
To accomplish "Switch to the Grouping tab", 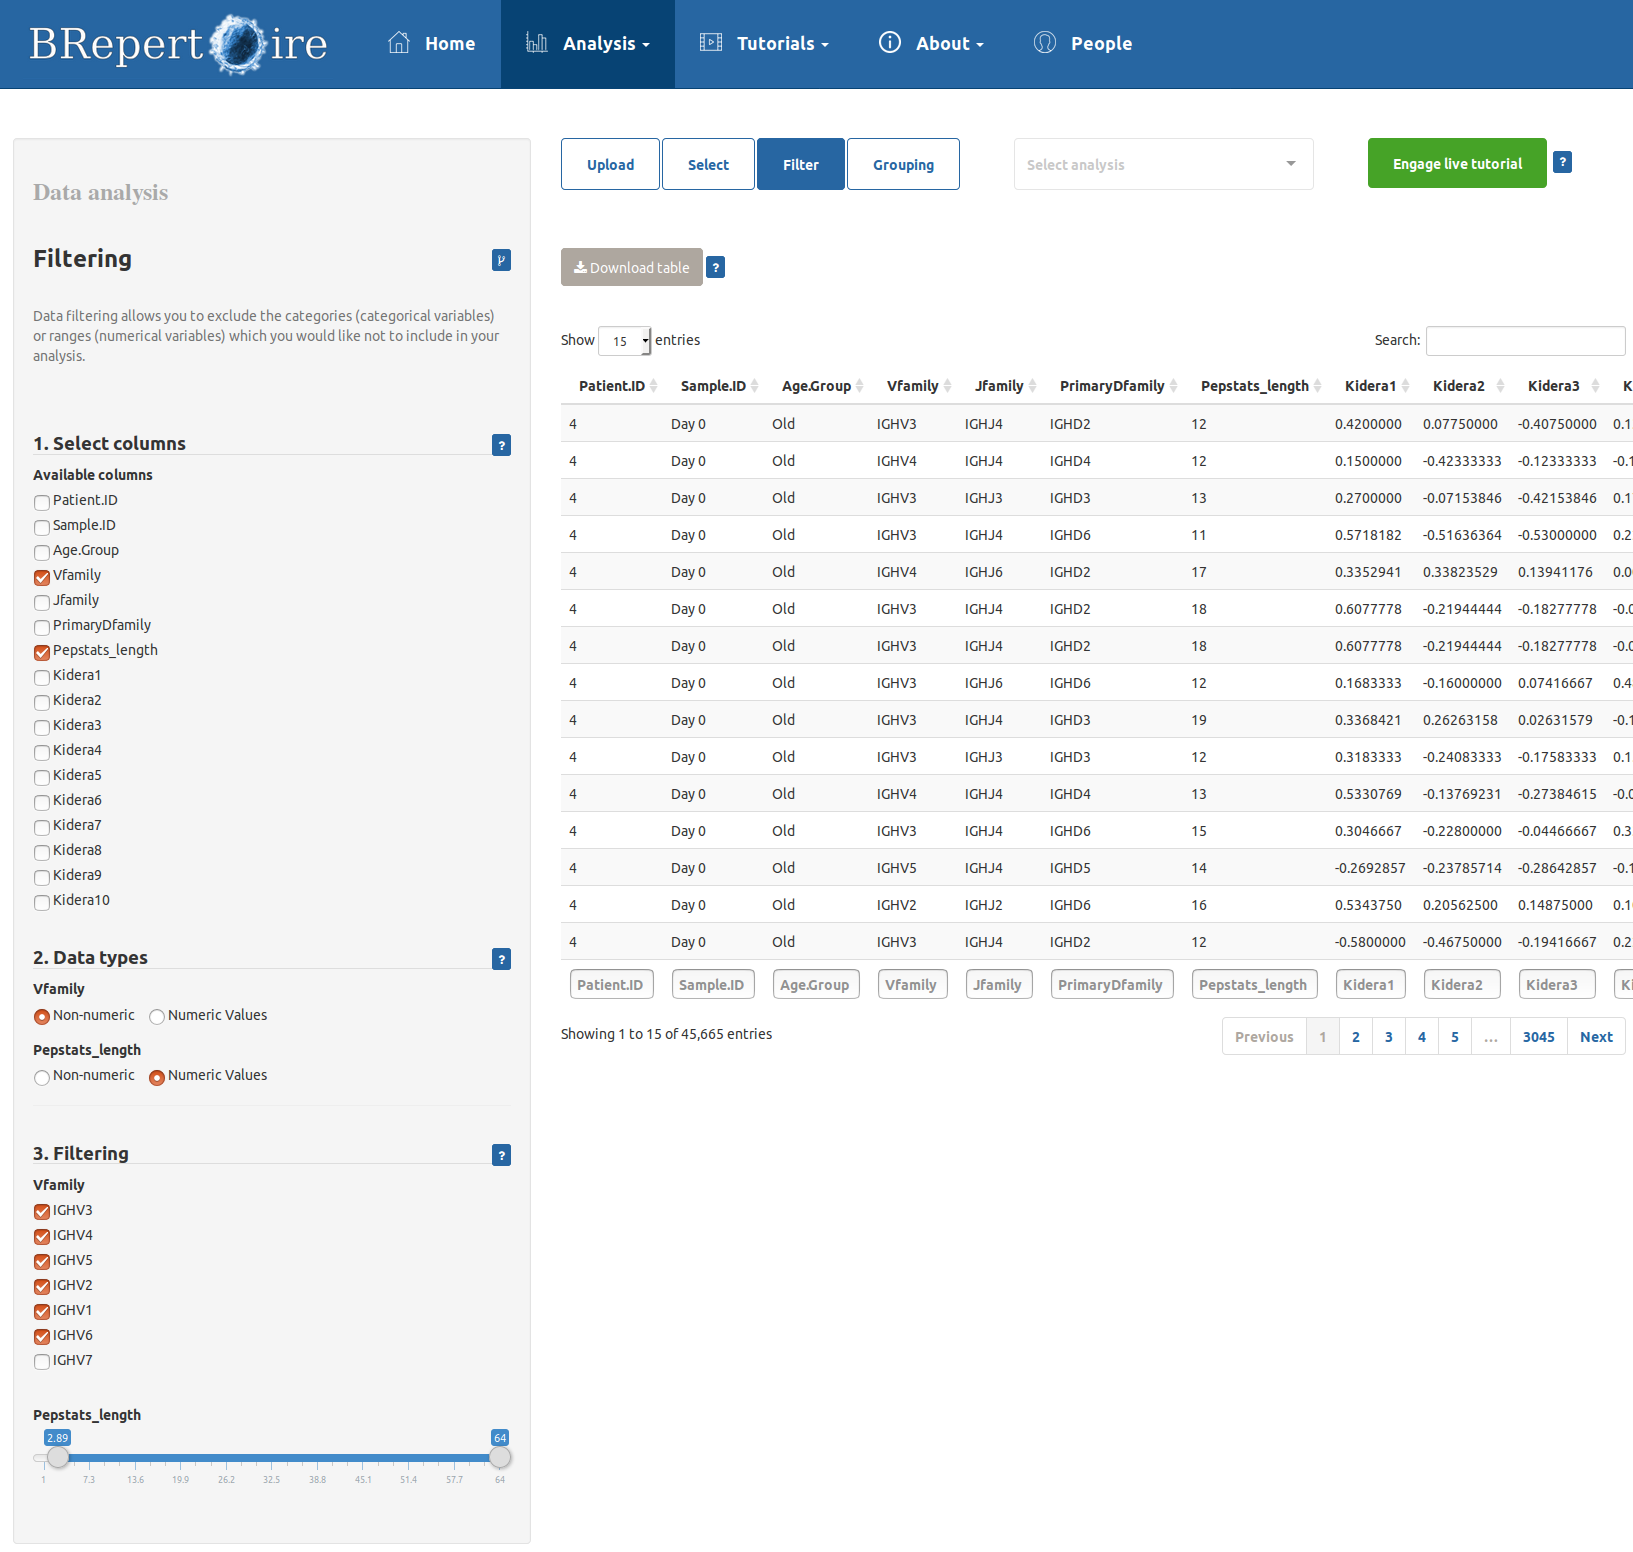I will coord(903,164).
